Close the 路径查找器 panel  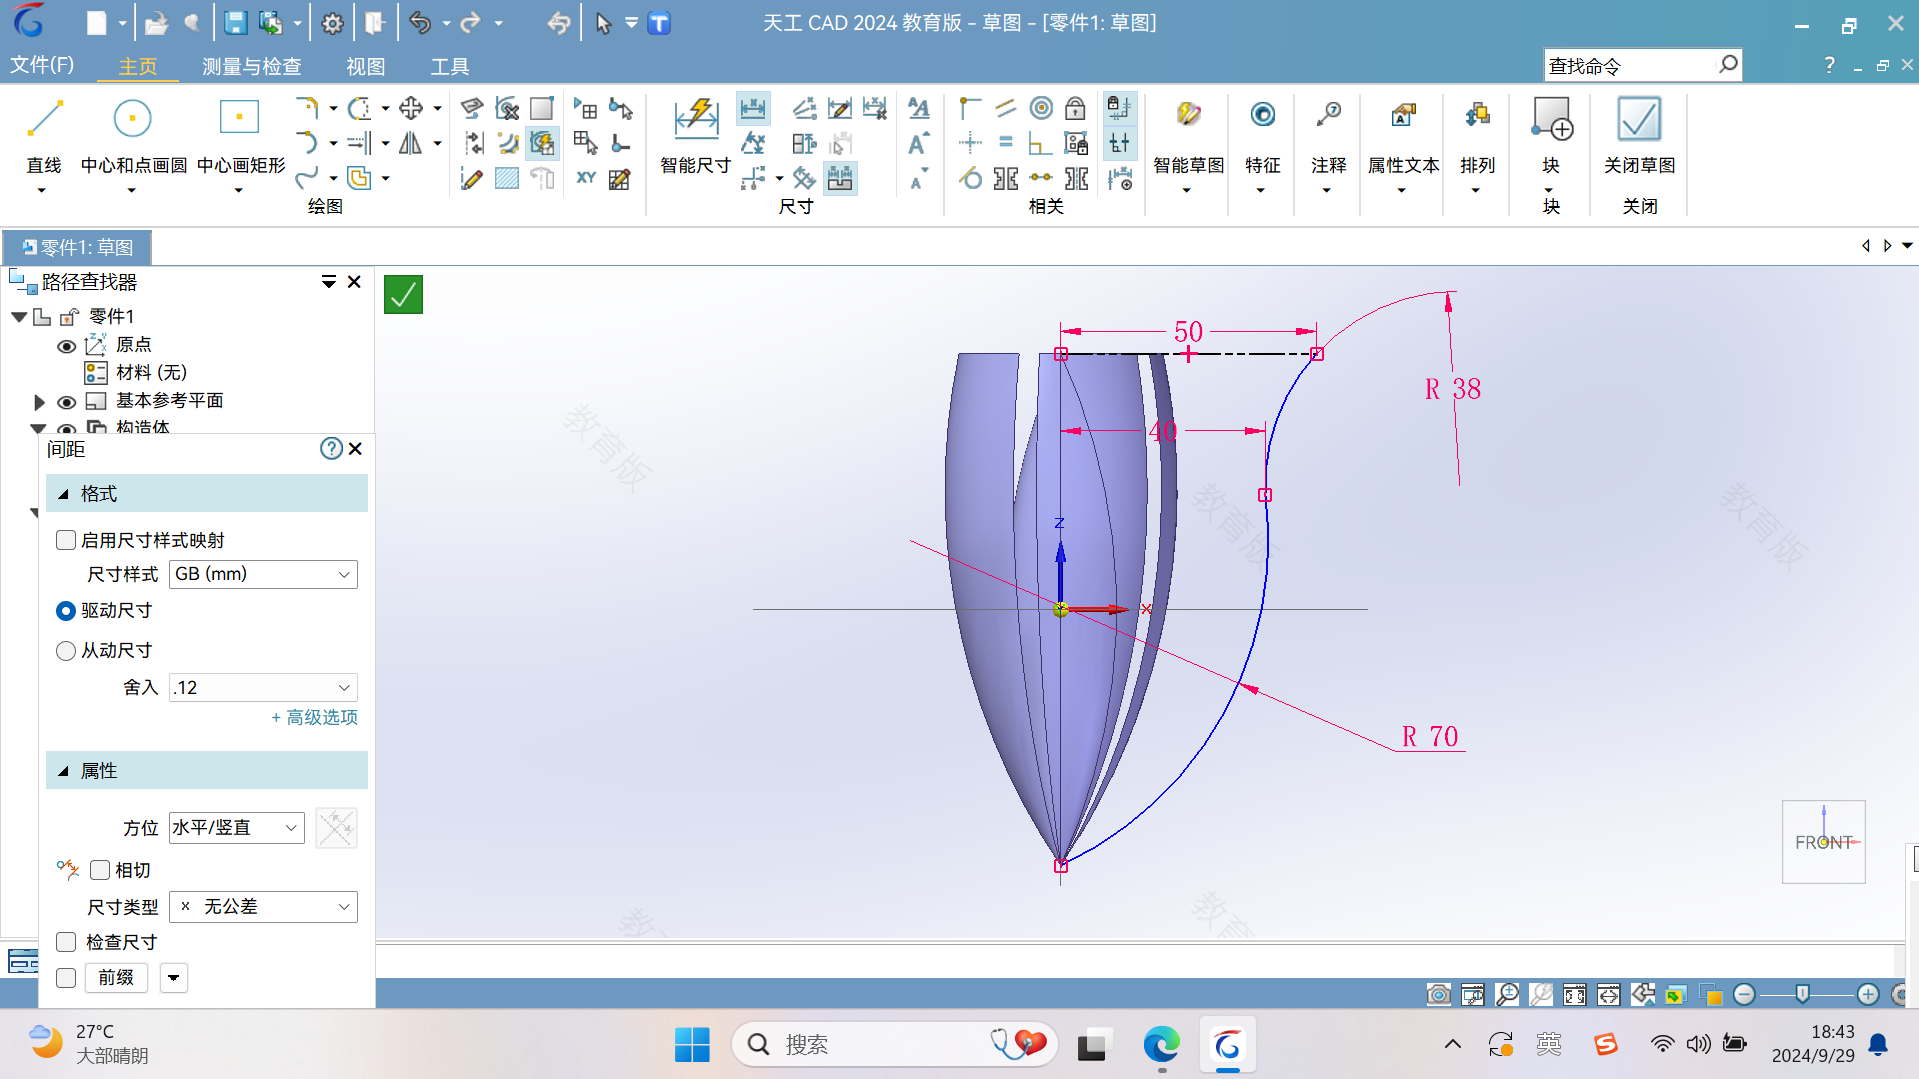(x=354, y=282)
